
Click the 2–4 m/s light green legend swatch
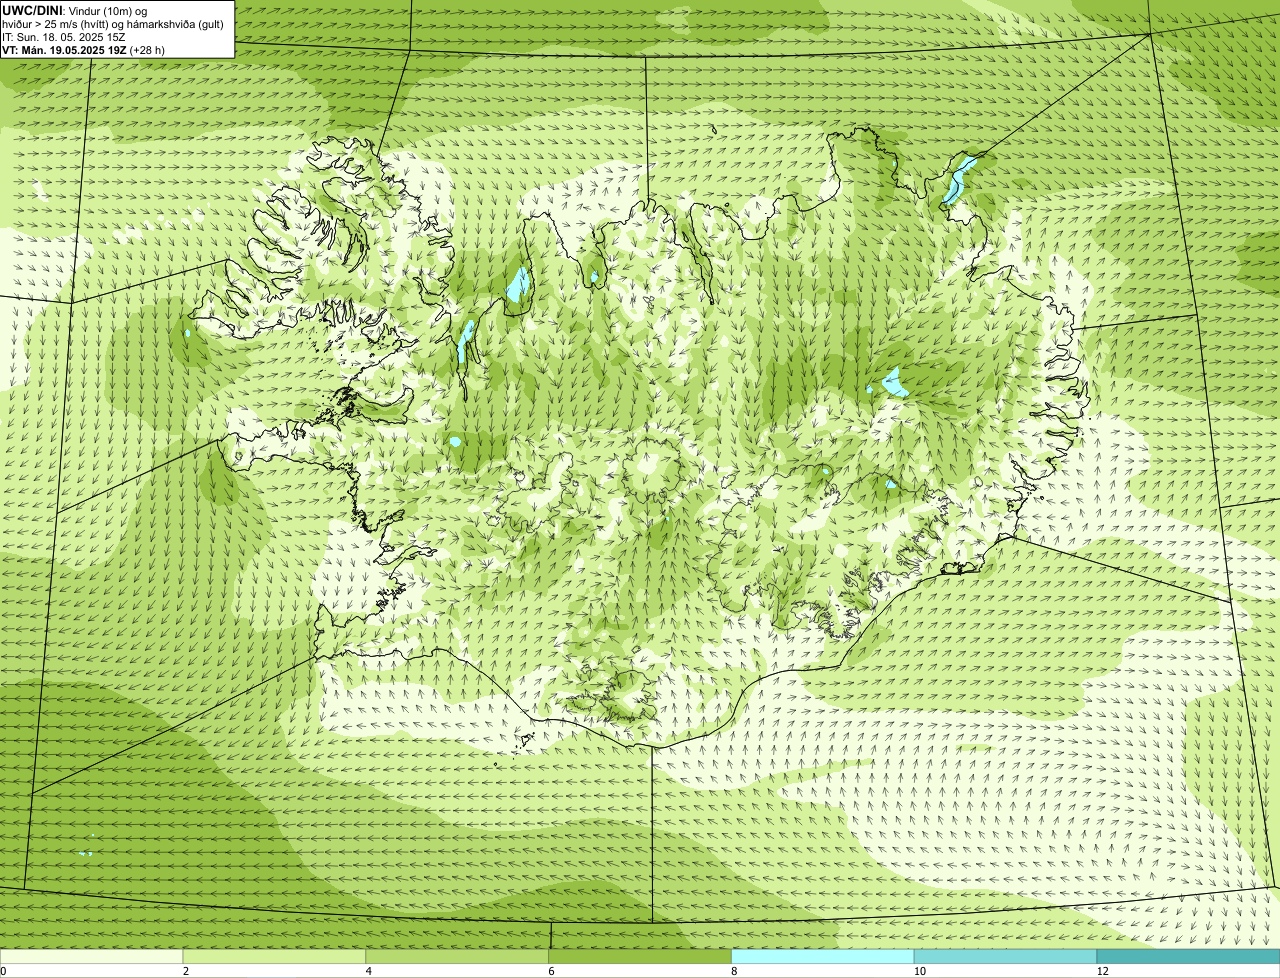point(274,956)
